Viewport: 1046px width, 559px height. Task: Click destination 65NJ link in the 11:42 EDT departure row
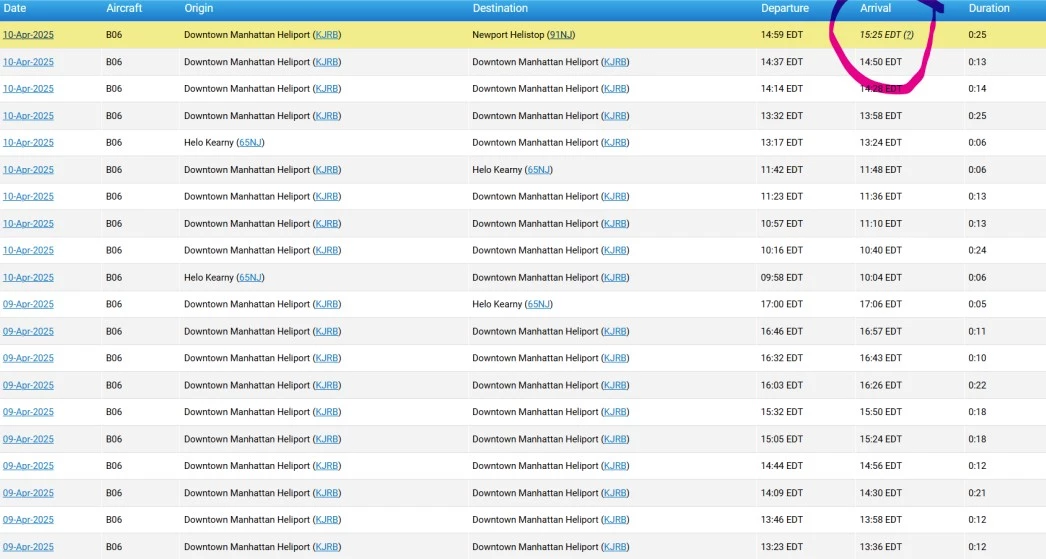click(x=539, y=169)
